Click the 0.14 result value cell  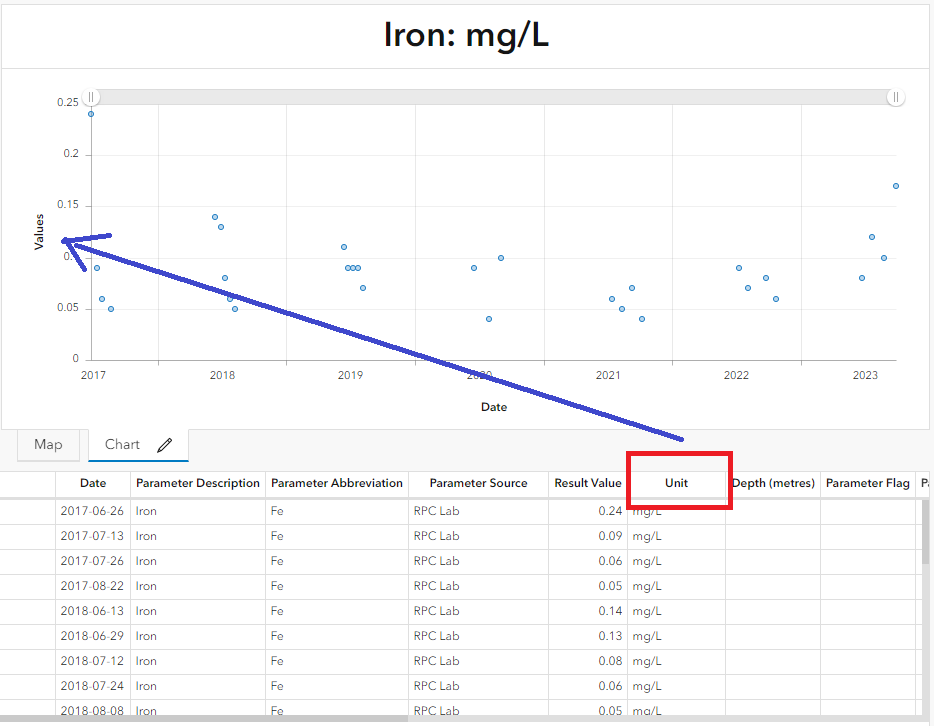pos(588,611)
